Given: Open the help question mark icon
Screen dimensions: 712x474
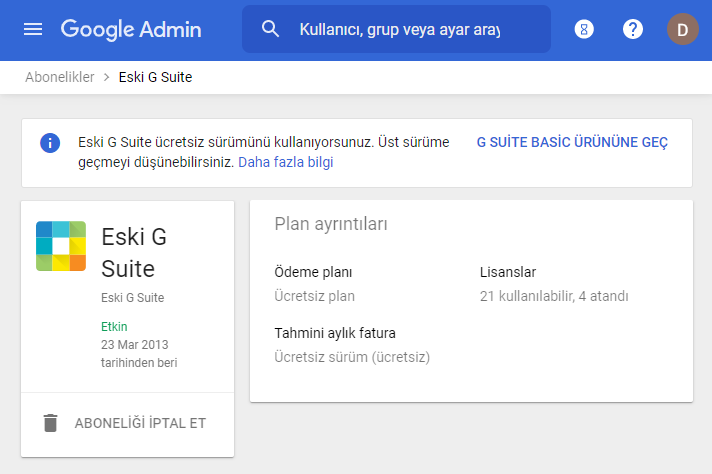Looking at the screenshot, I should point(633,30).
